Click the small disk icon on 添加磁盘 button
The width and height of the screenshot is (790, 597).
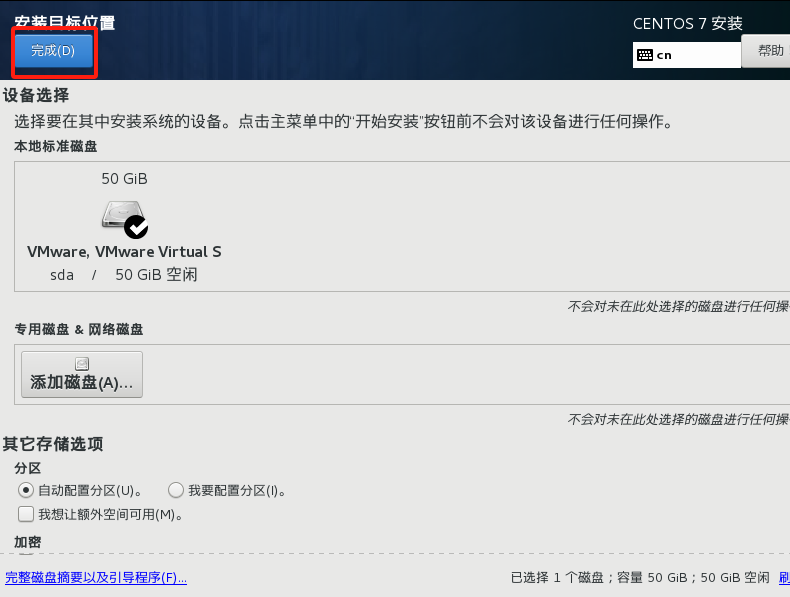pos(82,363)
